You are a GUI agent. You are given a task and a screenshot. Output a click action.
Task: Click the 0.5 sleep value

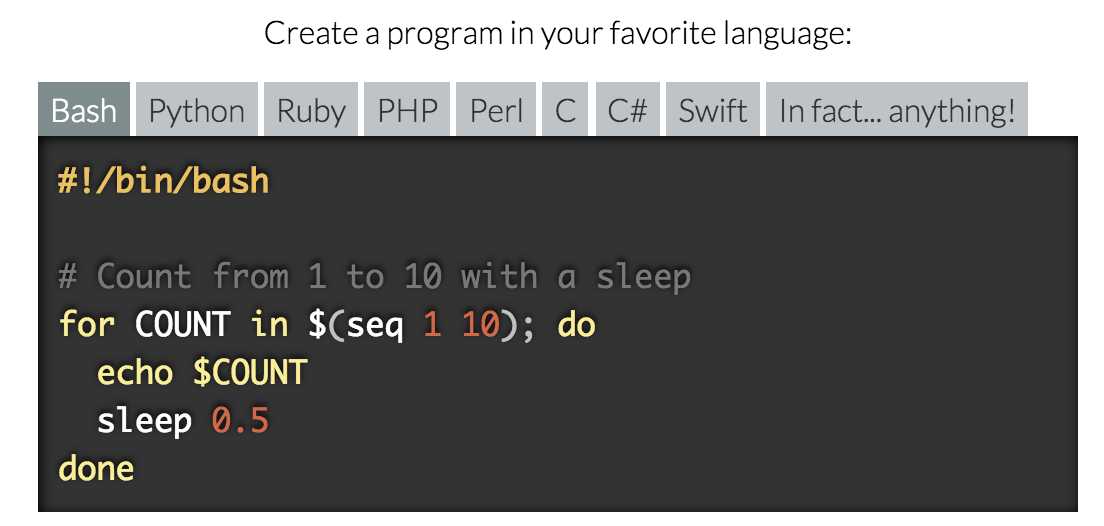click(240, 420)
